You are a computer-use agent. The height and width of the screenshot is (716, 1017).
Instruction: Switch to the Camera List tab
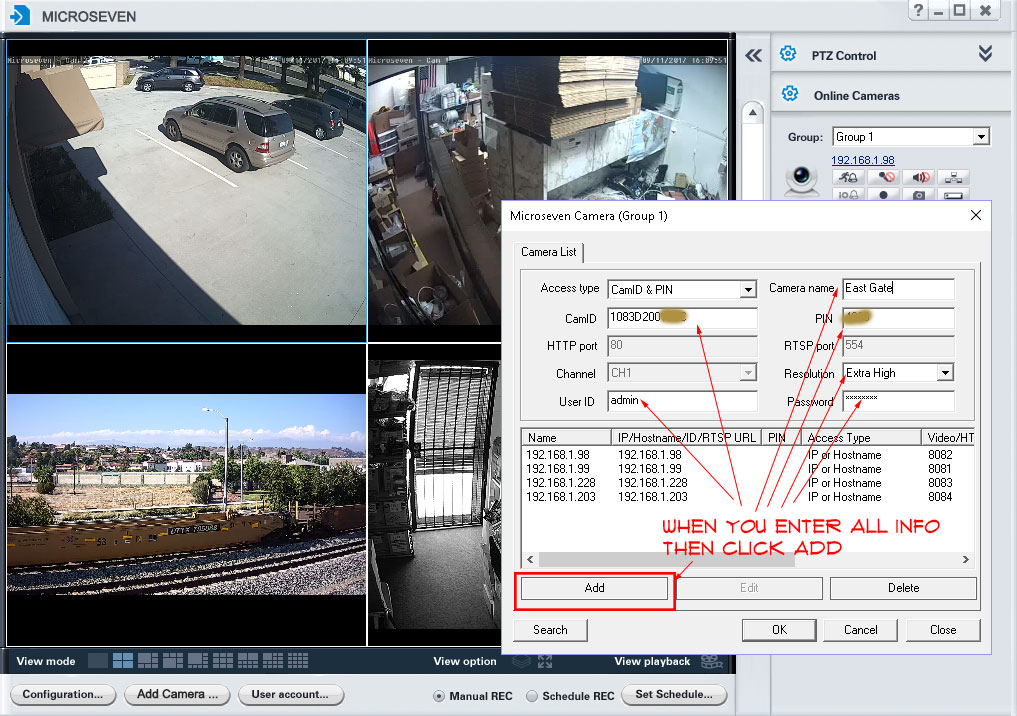pyautogui.click(x=549, y=252)
